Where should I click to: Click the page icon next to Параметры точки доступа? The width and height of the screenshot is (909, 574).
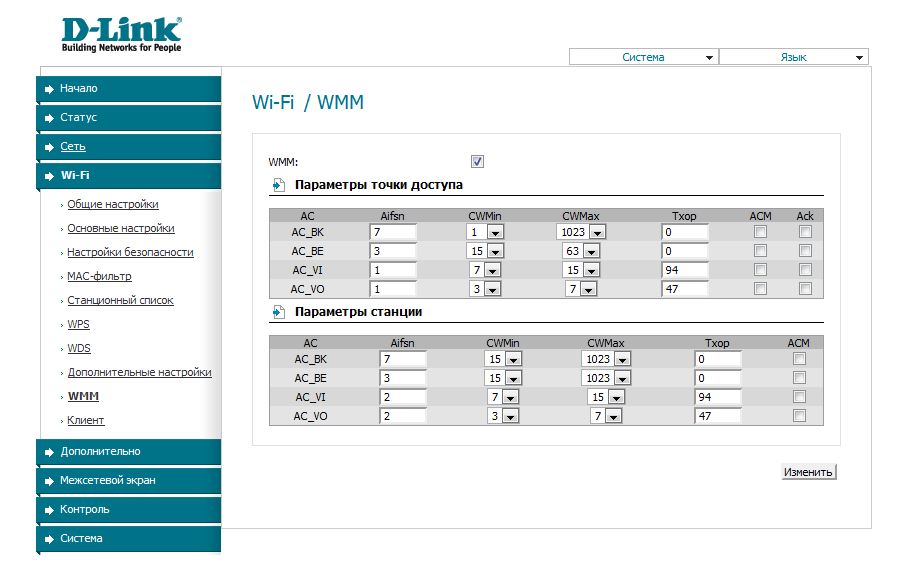point(279,185)
